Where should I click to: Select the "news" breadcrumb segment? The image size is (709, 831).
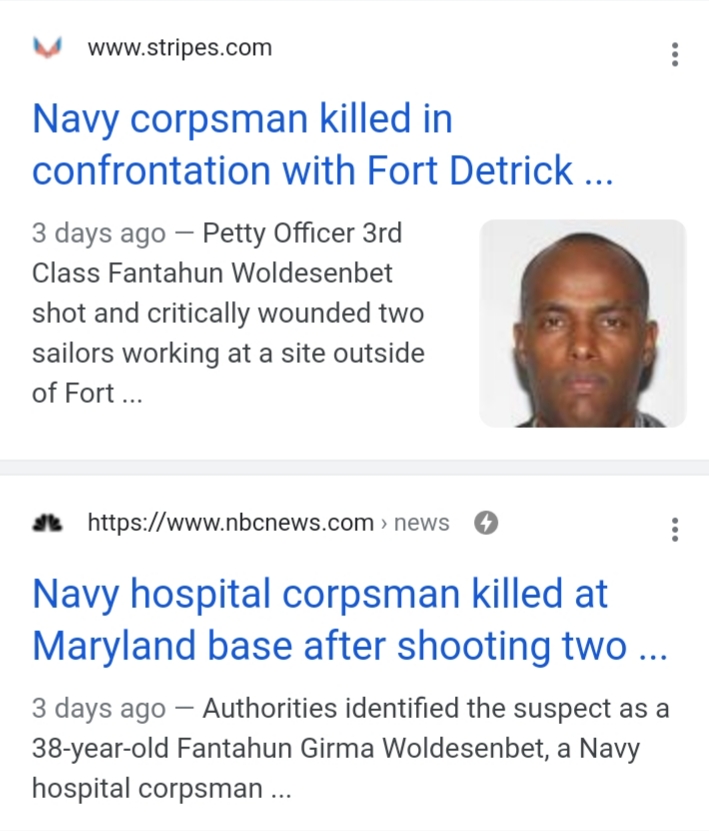click(422, 522)
